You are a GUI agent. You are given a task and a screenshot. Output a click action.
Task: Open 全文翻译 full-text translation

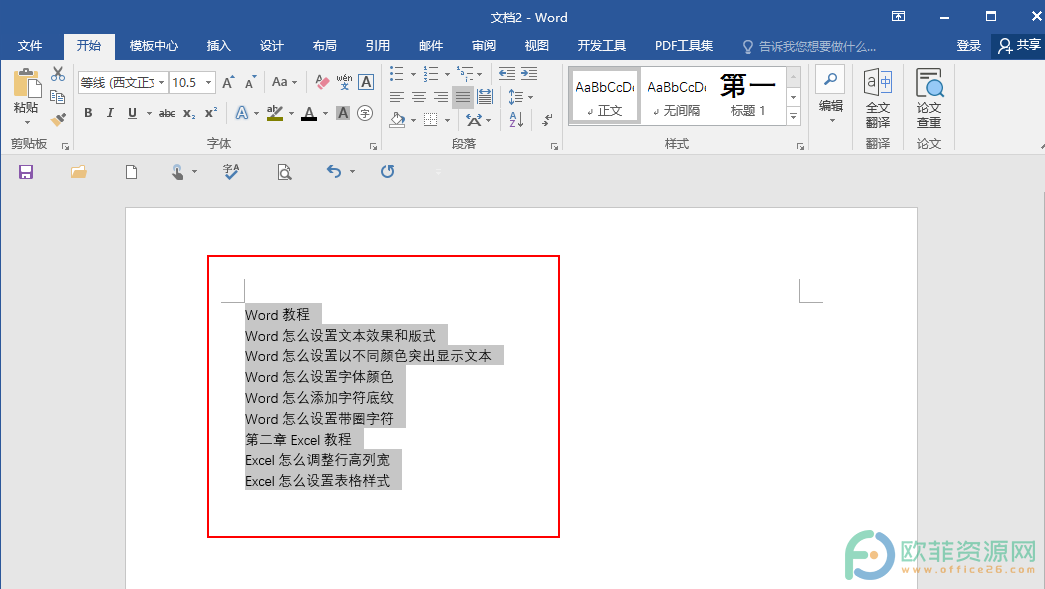(x=878, y=99)
